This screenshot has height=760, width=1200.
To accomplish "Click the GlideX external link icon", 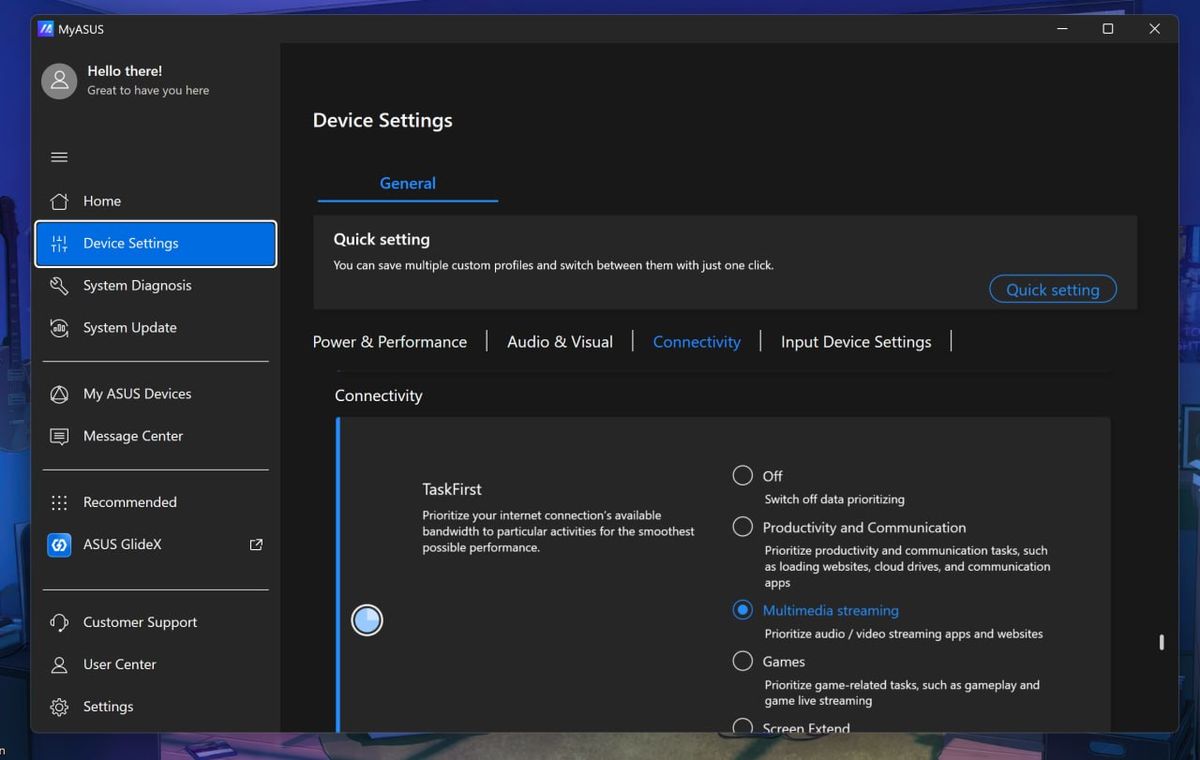I will [x=256, y=545].
